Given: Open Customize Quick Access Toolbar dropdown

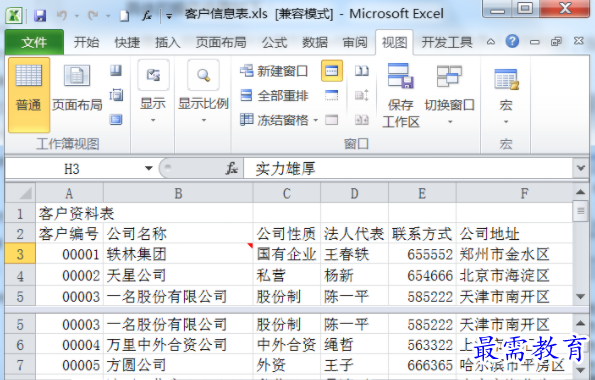Looking at the screenshot, I should 169,16.
